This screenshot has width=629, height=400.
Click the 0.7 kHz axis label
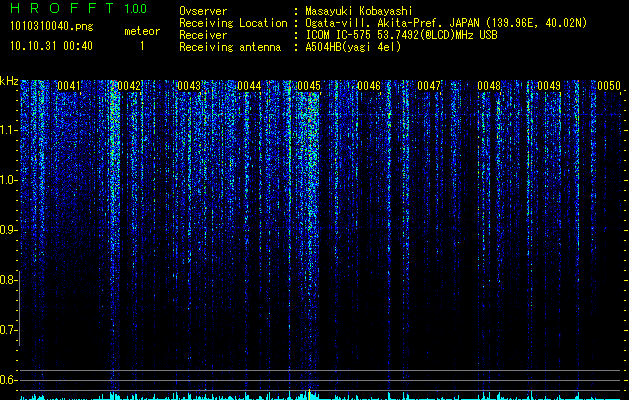[9, 330]
